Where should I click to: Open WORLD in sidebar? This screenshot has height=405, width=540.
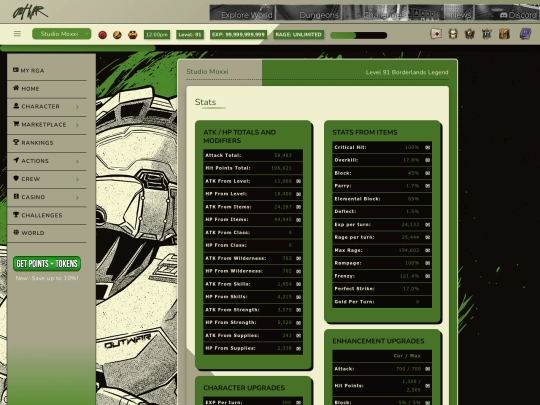click(47, 233)
